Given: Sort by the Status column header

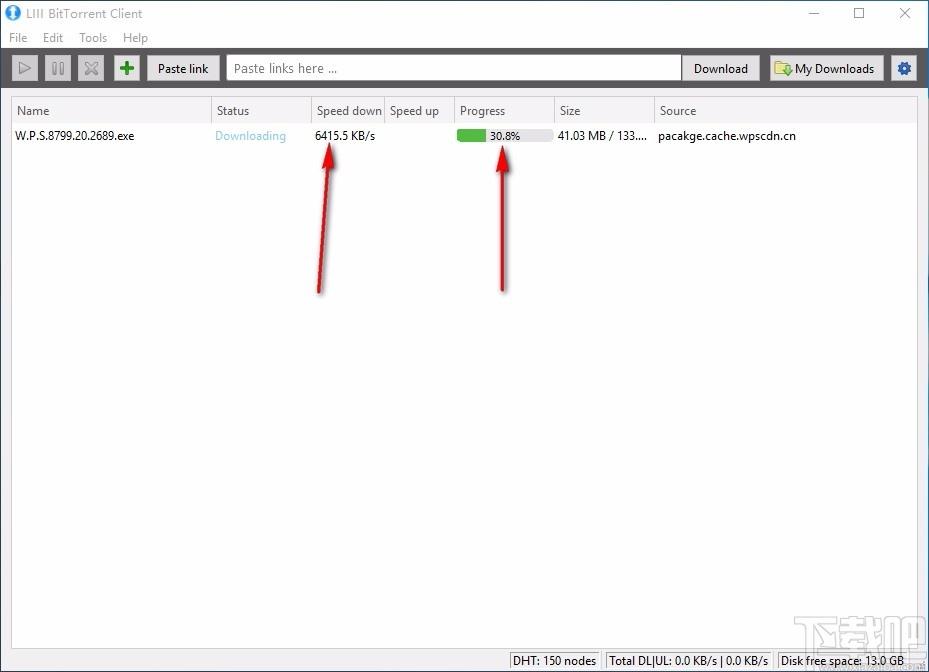Looking at the screenshot, I should pyautogui.click(x=261, y=111).
